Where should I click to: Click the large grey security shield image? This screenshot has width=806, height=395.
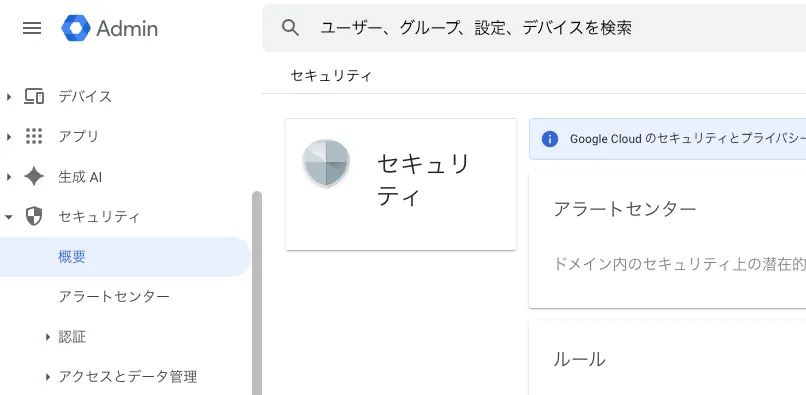326,163
